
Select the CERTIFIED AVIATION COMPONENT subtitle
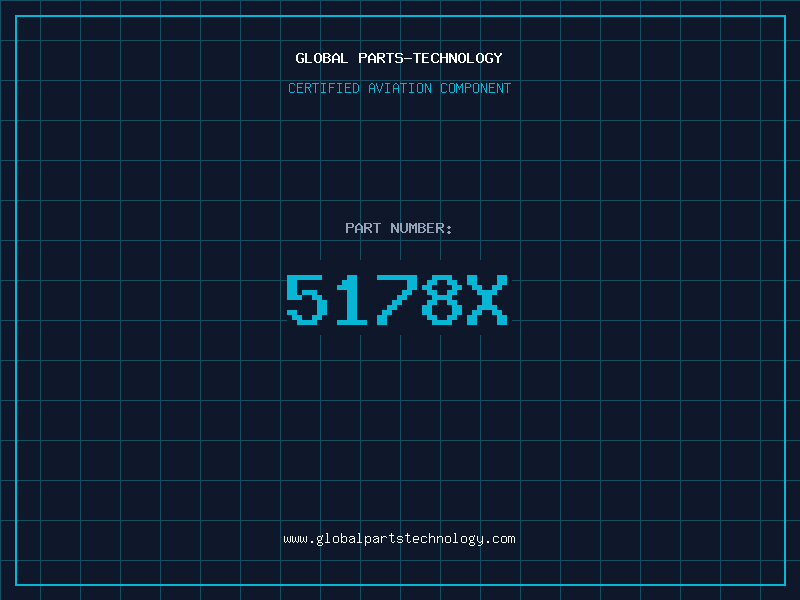[x=399, y=88]
